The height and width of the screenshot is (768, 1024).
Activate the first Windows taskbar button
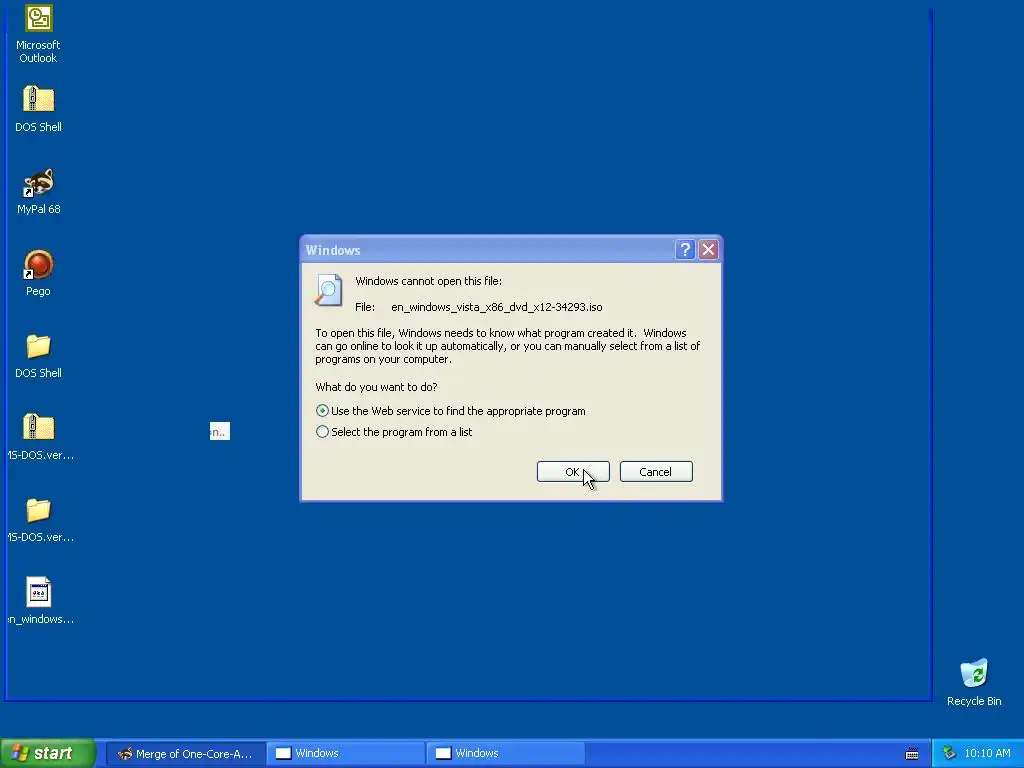pyautogui.click(x=346, y=754)
